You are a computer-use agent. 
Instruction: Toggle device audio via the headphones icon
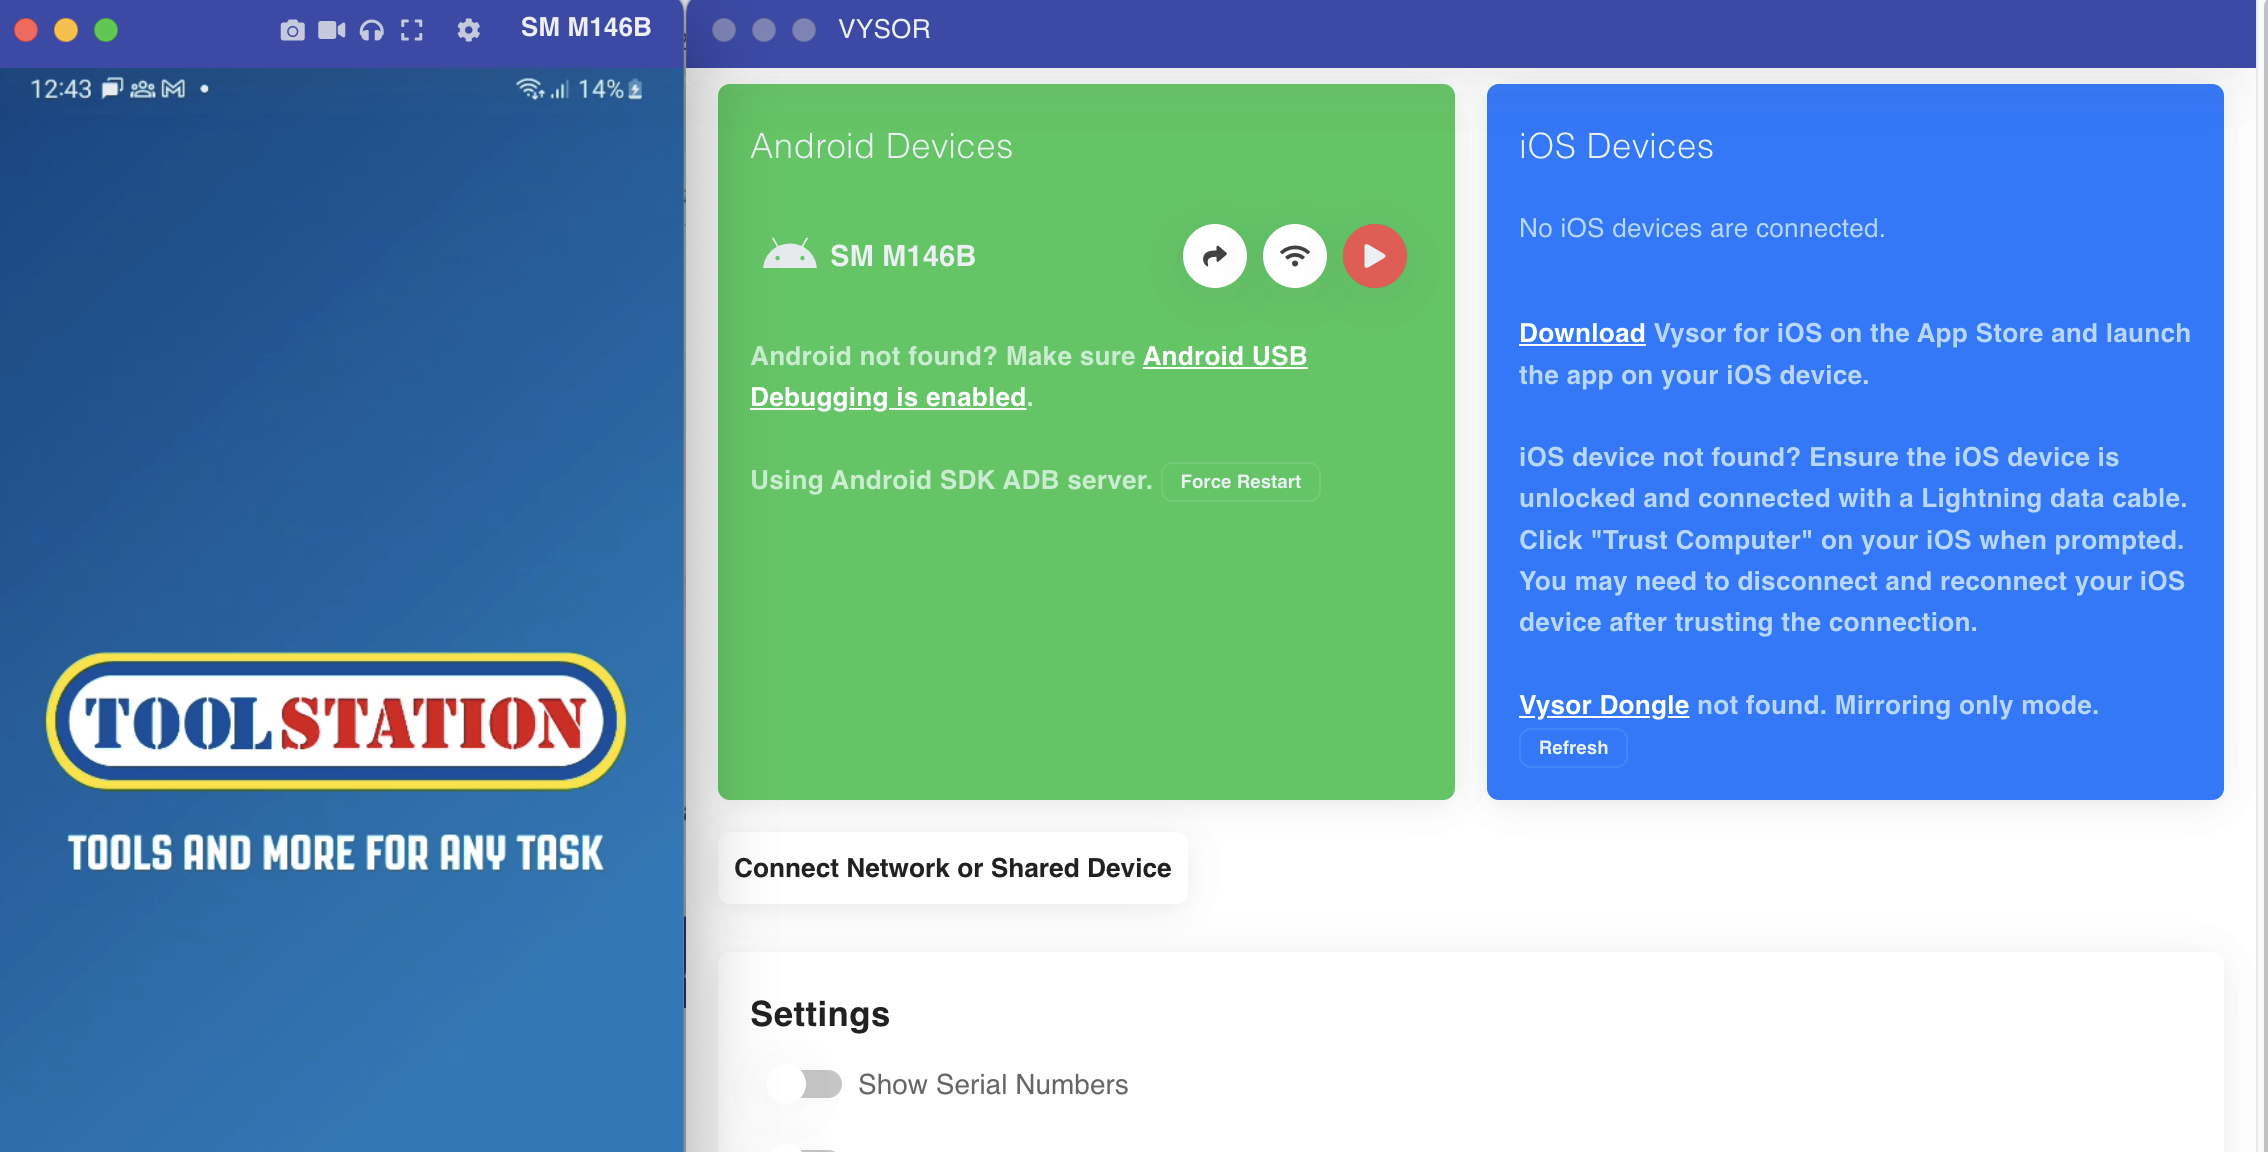(371, 31)
